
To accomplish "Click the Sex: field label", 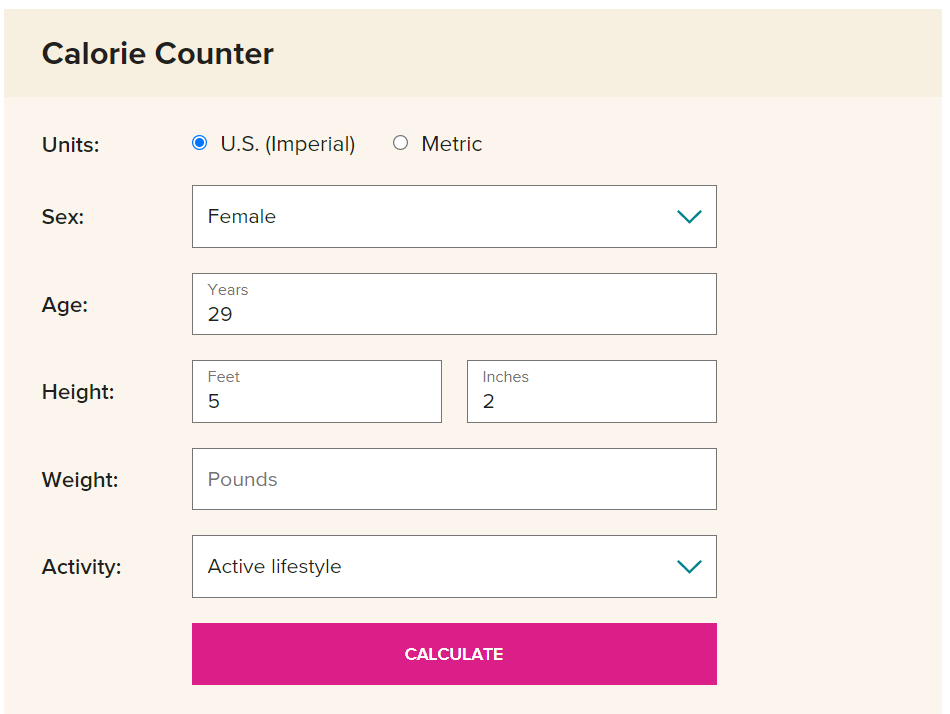I will click(x=63, y=217).
